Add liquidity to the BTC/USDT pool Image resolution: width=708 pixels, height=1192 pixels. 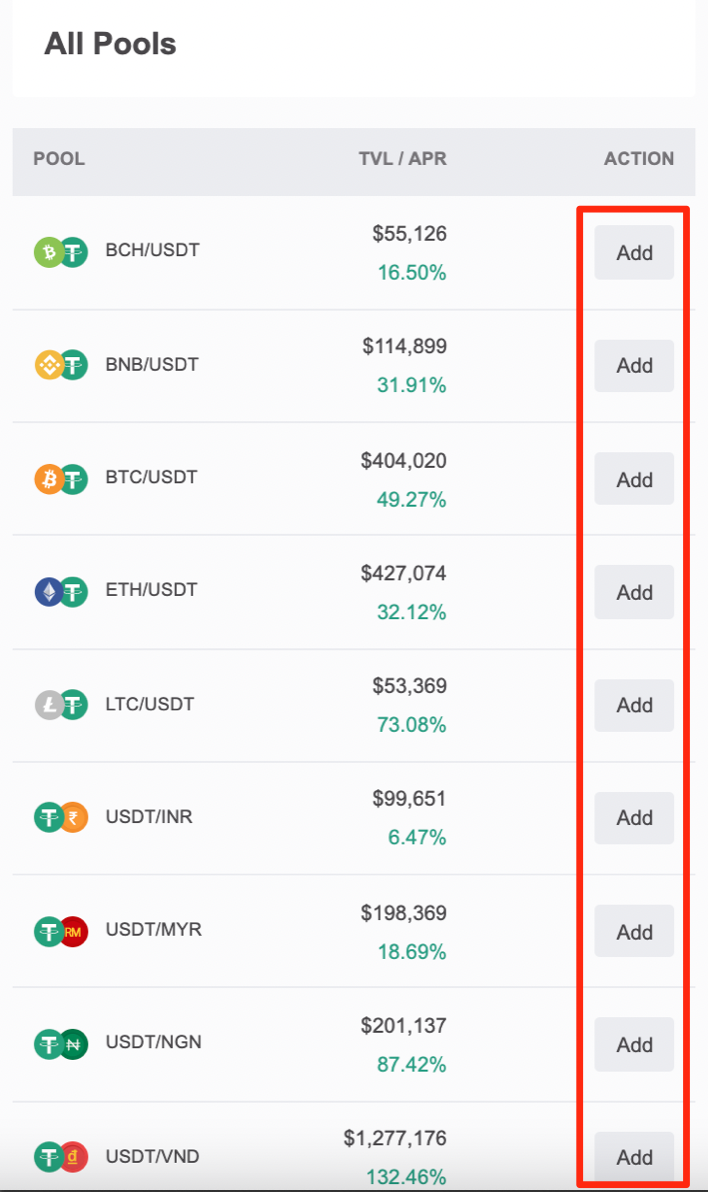click(634, 479)
